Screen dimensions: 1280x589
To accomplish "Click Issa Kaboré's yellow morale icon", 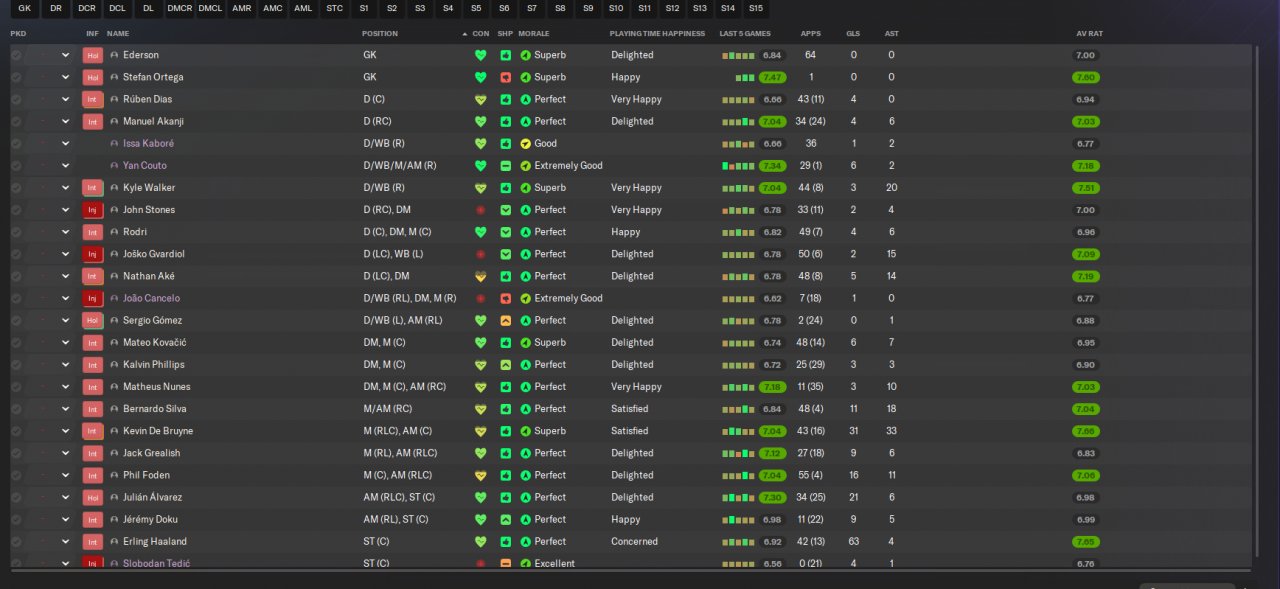I will tap(525, 144).
